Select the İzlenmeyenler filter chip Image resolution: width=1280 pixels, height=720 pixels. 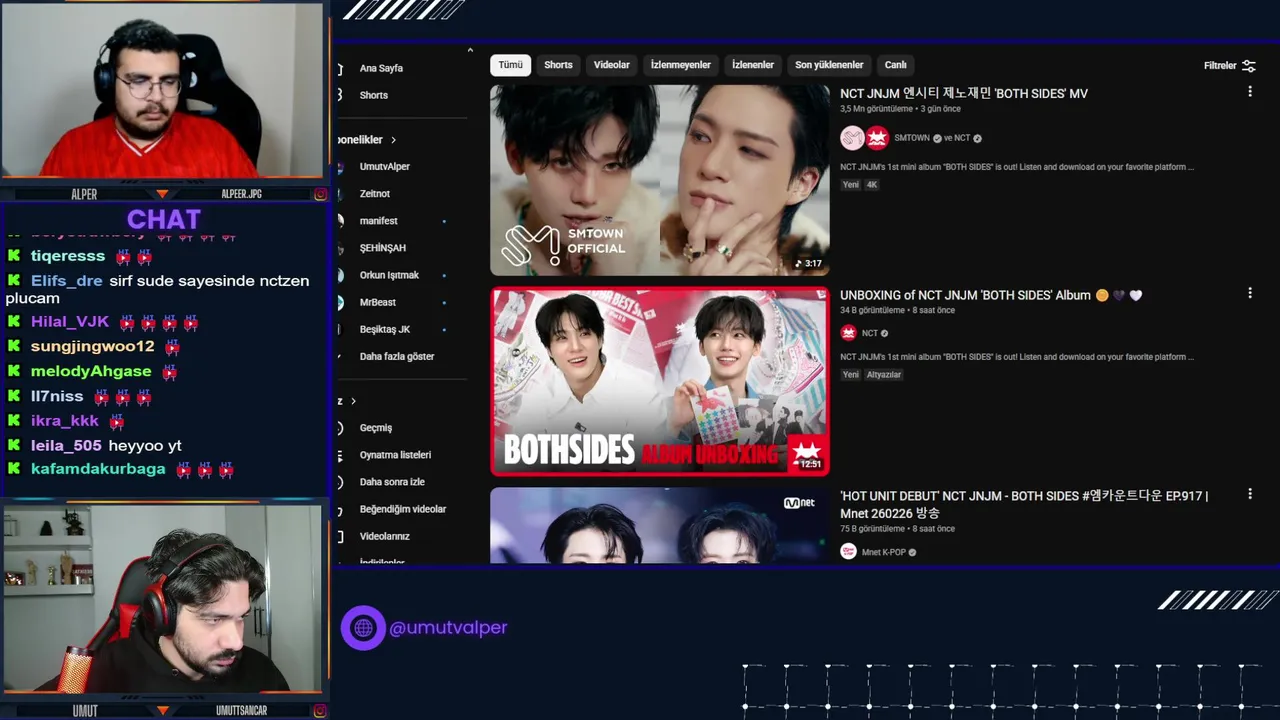coord(681,65)
